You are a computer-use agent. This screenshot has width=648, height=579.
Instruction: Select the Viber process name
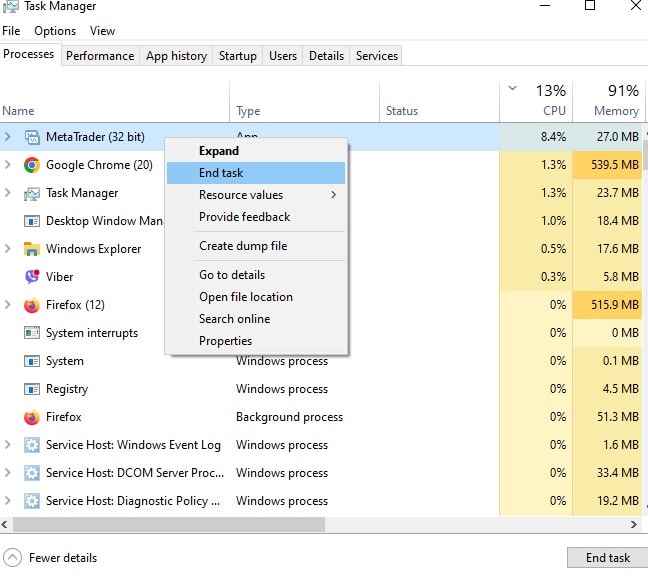pos(60,277)
